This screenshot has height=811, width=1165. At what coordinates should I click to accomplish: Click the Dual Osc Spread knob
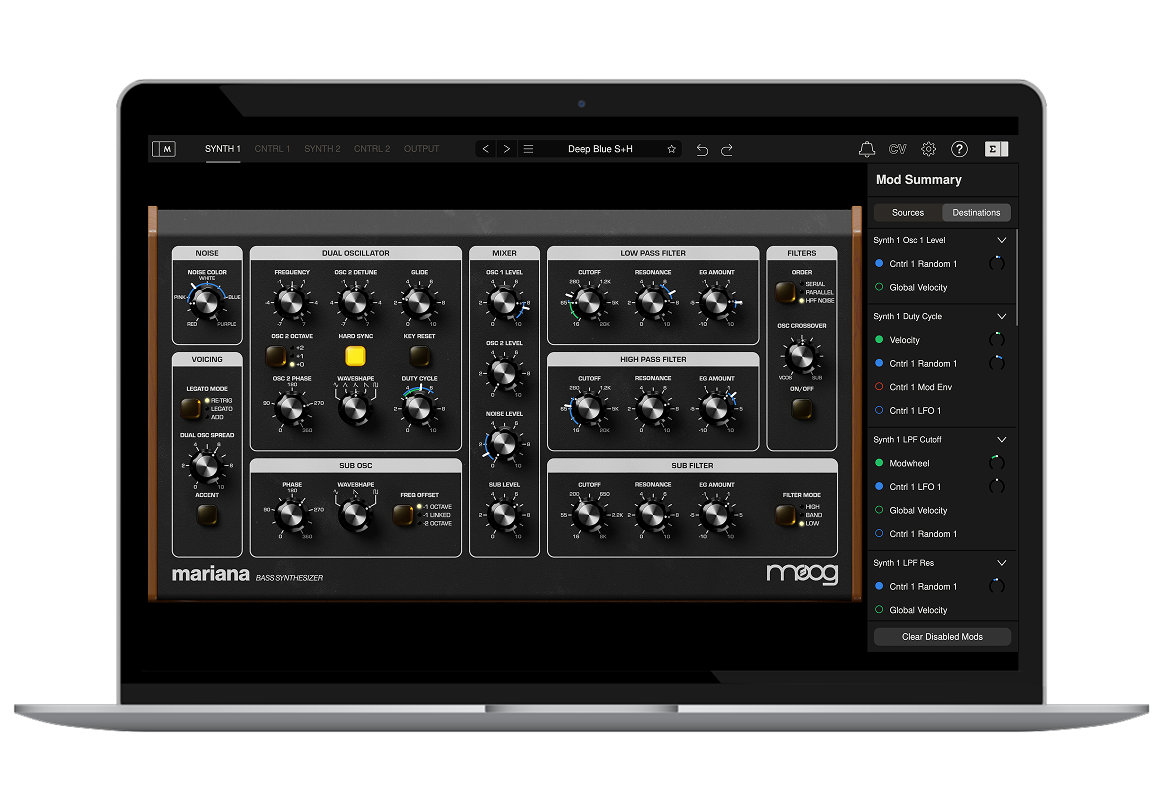tap(205, 466)
